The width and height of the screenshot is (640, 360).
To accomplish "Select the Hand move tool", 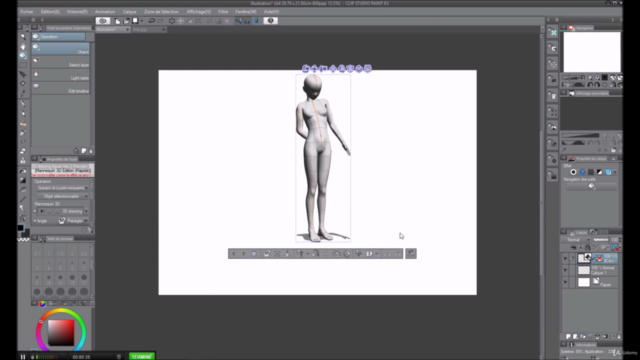I will pyautogui.click(x=23, y=47).
